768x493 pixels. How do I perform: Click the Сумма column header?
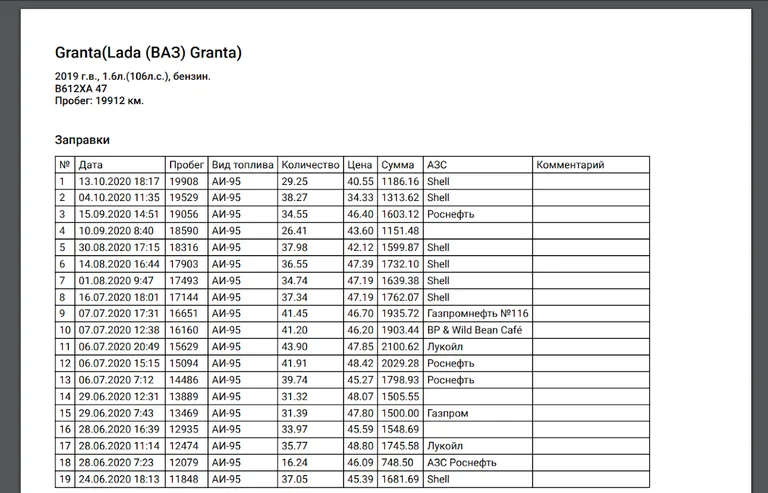pos(398,165)
